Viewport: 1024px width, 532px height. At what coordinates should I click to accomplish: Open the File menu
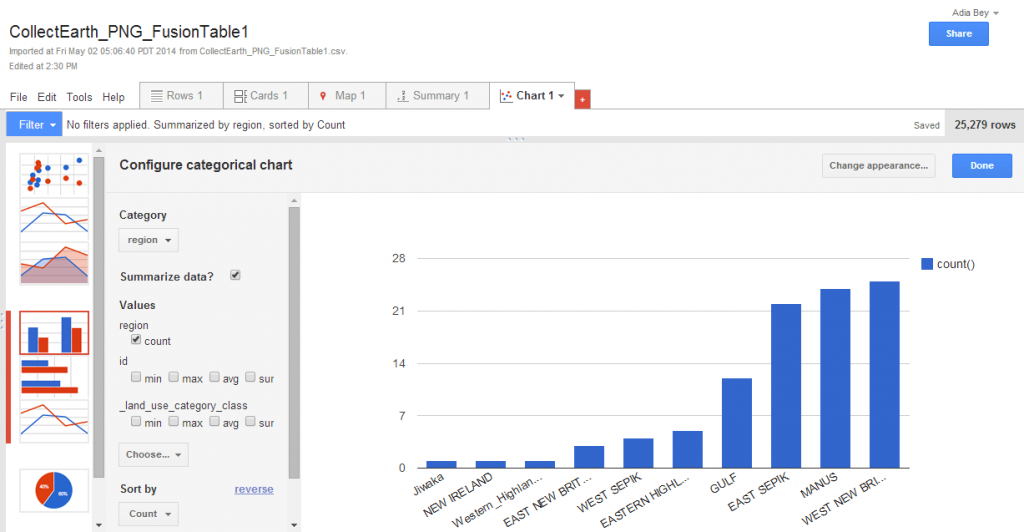[x=18, y=97]
